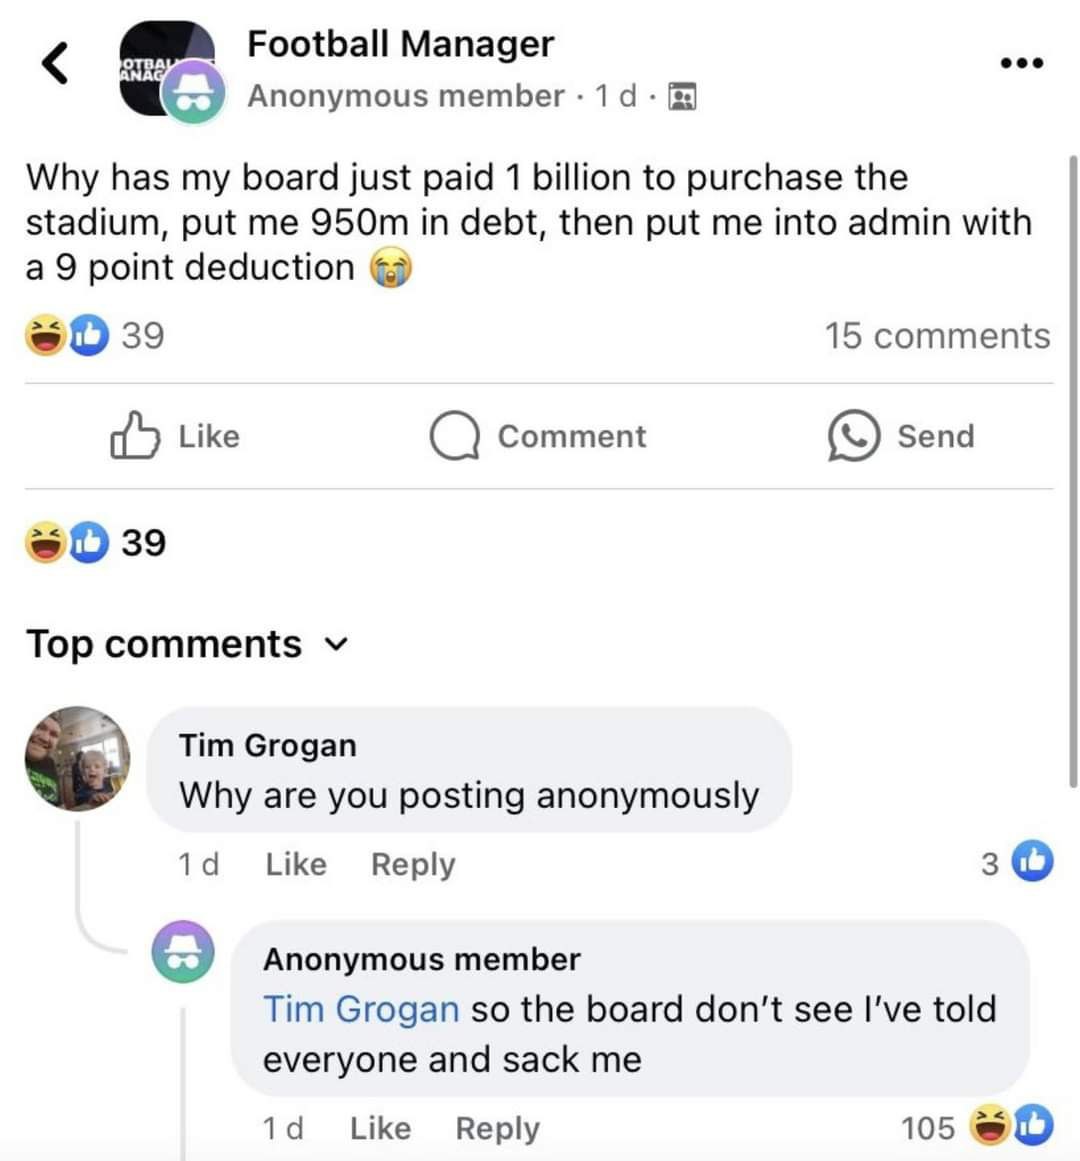This screenshot has width=1080, height=1161.
Task: Like Tim Grogan's comment
Action: tap(296, 864)
